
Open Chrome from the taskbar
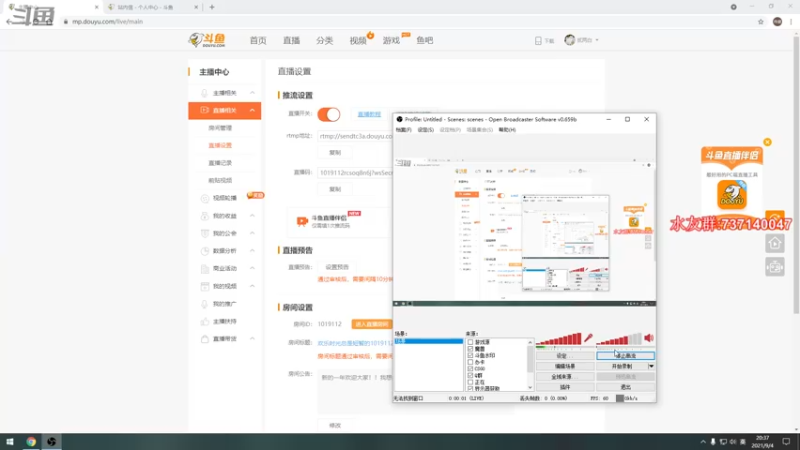(x=31, y=441)
